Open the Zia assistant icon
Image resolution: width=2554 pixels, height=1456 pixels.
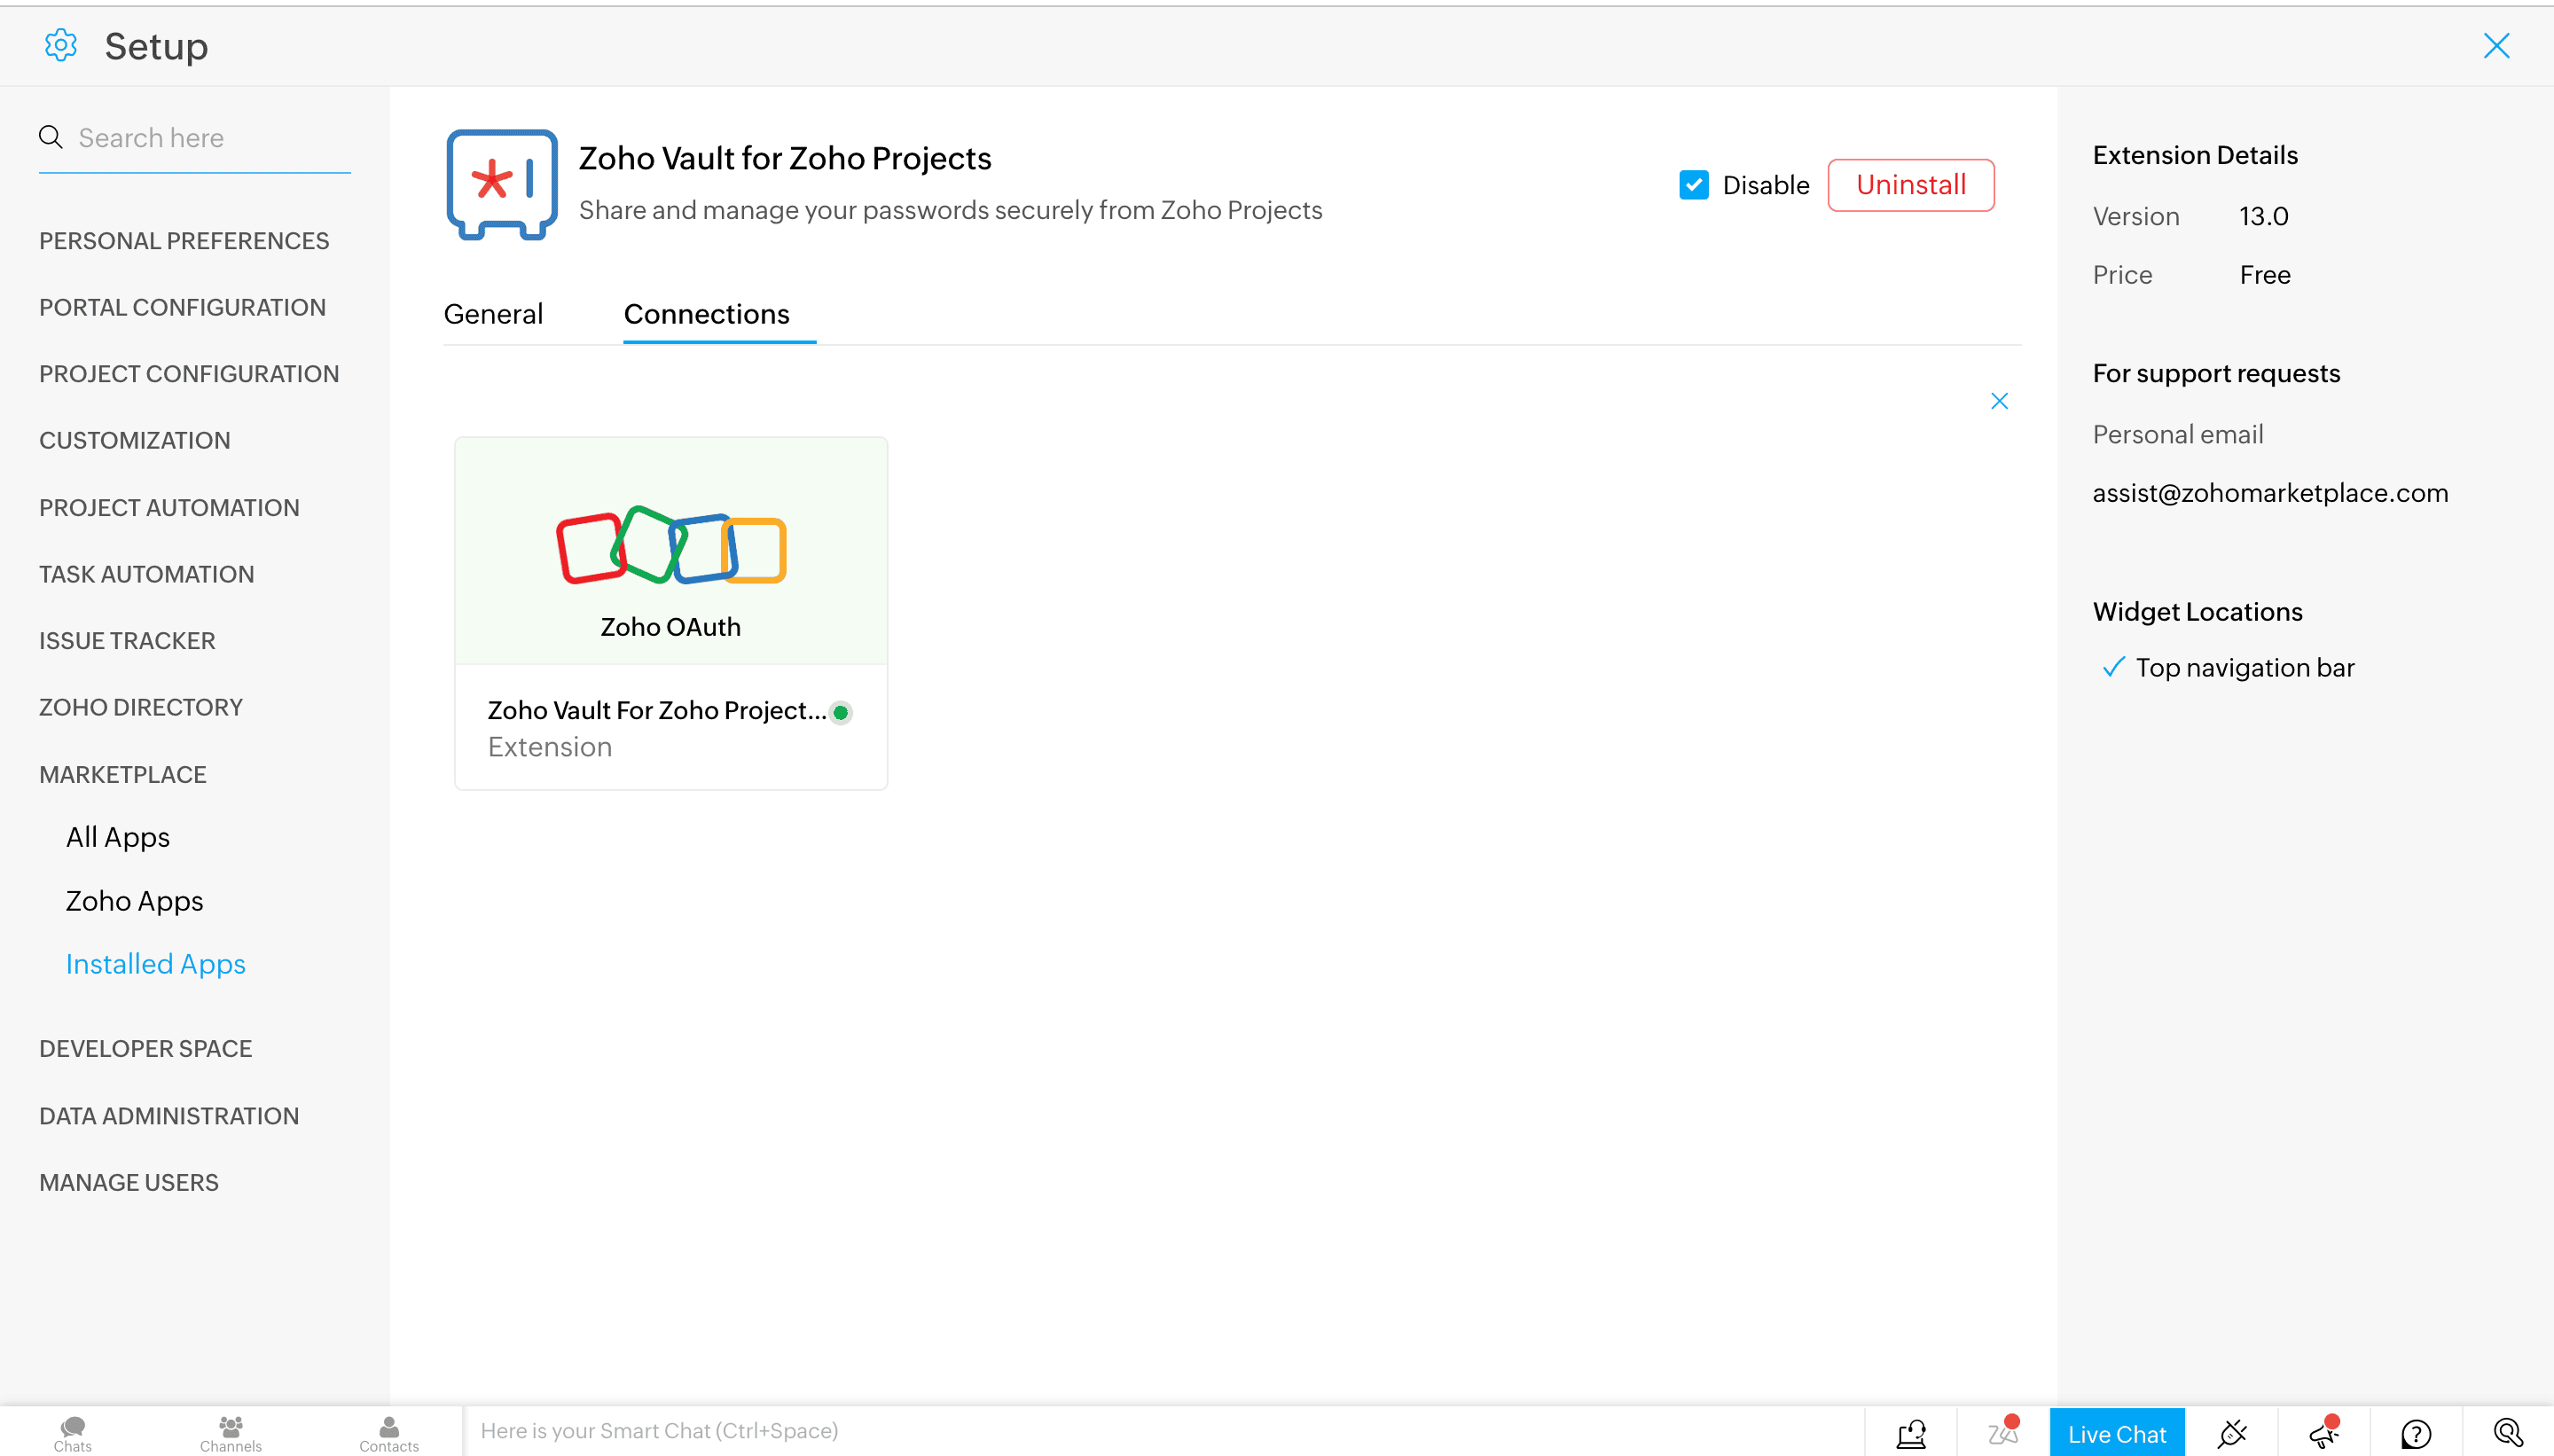pyautogui.click(x=2003, y=1432)
